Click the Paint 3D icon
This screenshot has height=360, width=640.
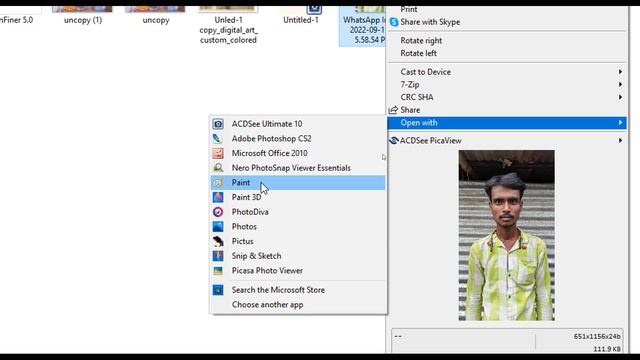(218, 197)
